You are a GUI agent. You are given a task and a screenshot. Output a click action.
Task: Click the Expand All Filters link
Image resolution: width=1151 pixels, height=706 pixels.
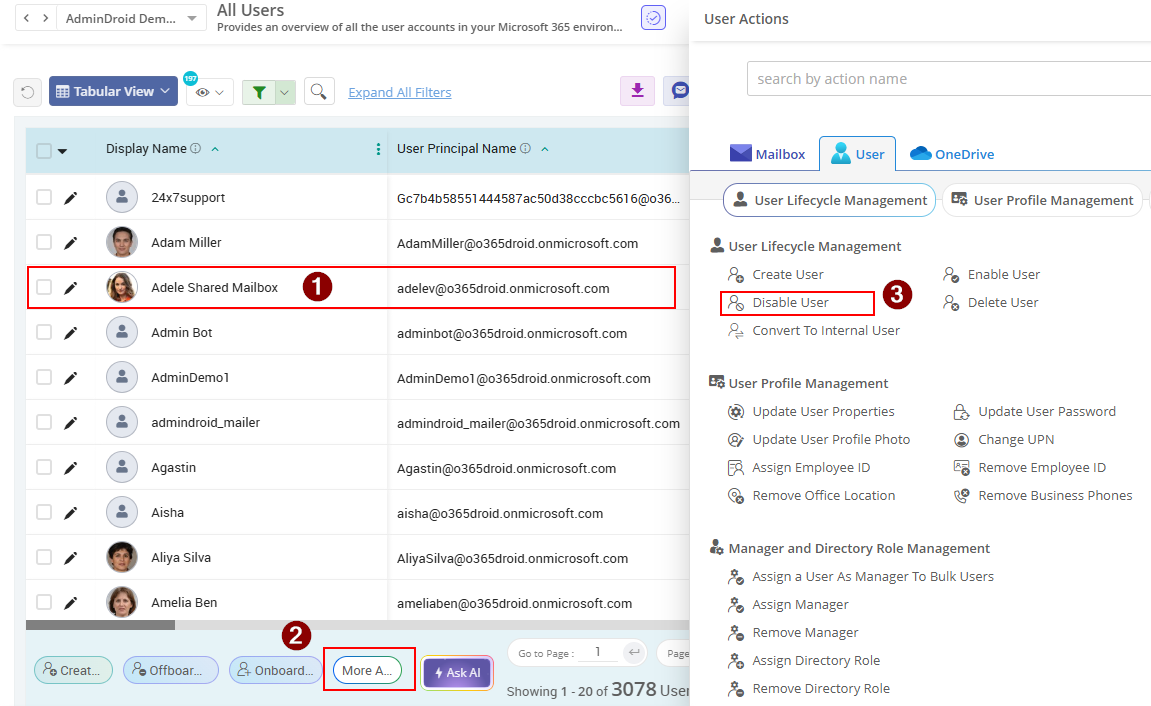tap(399, 92)
